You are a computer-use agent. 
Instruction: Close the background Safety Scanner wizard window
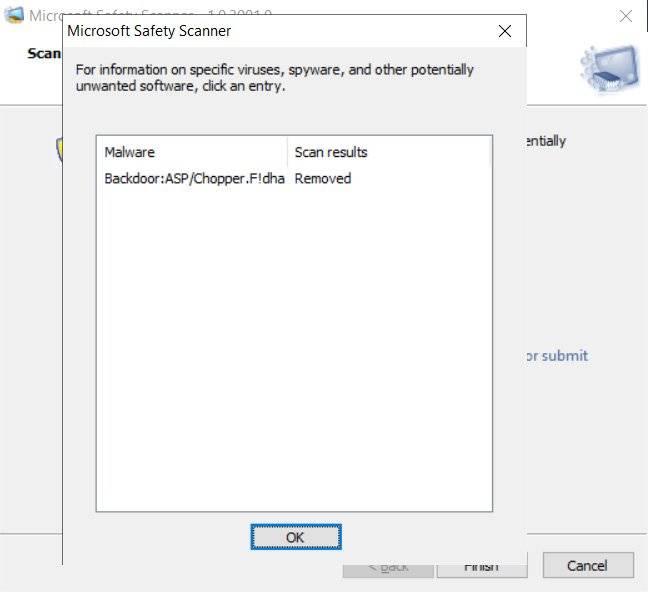click(626, 16)
